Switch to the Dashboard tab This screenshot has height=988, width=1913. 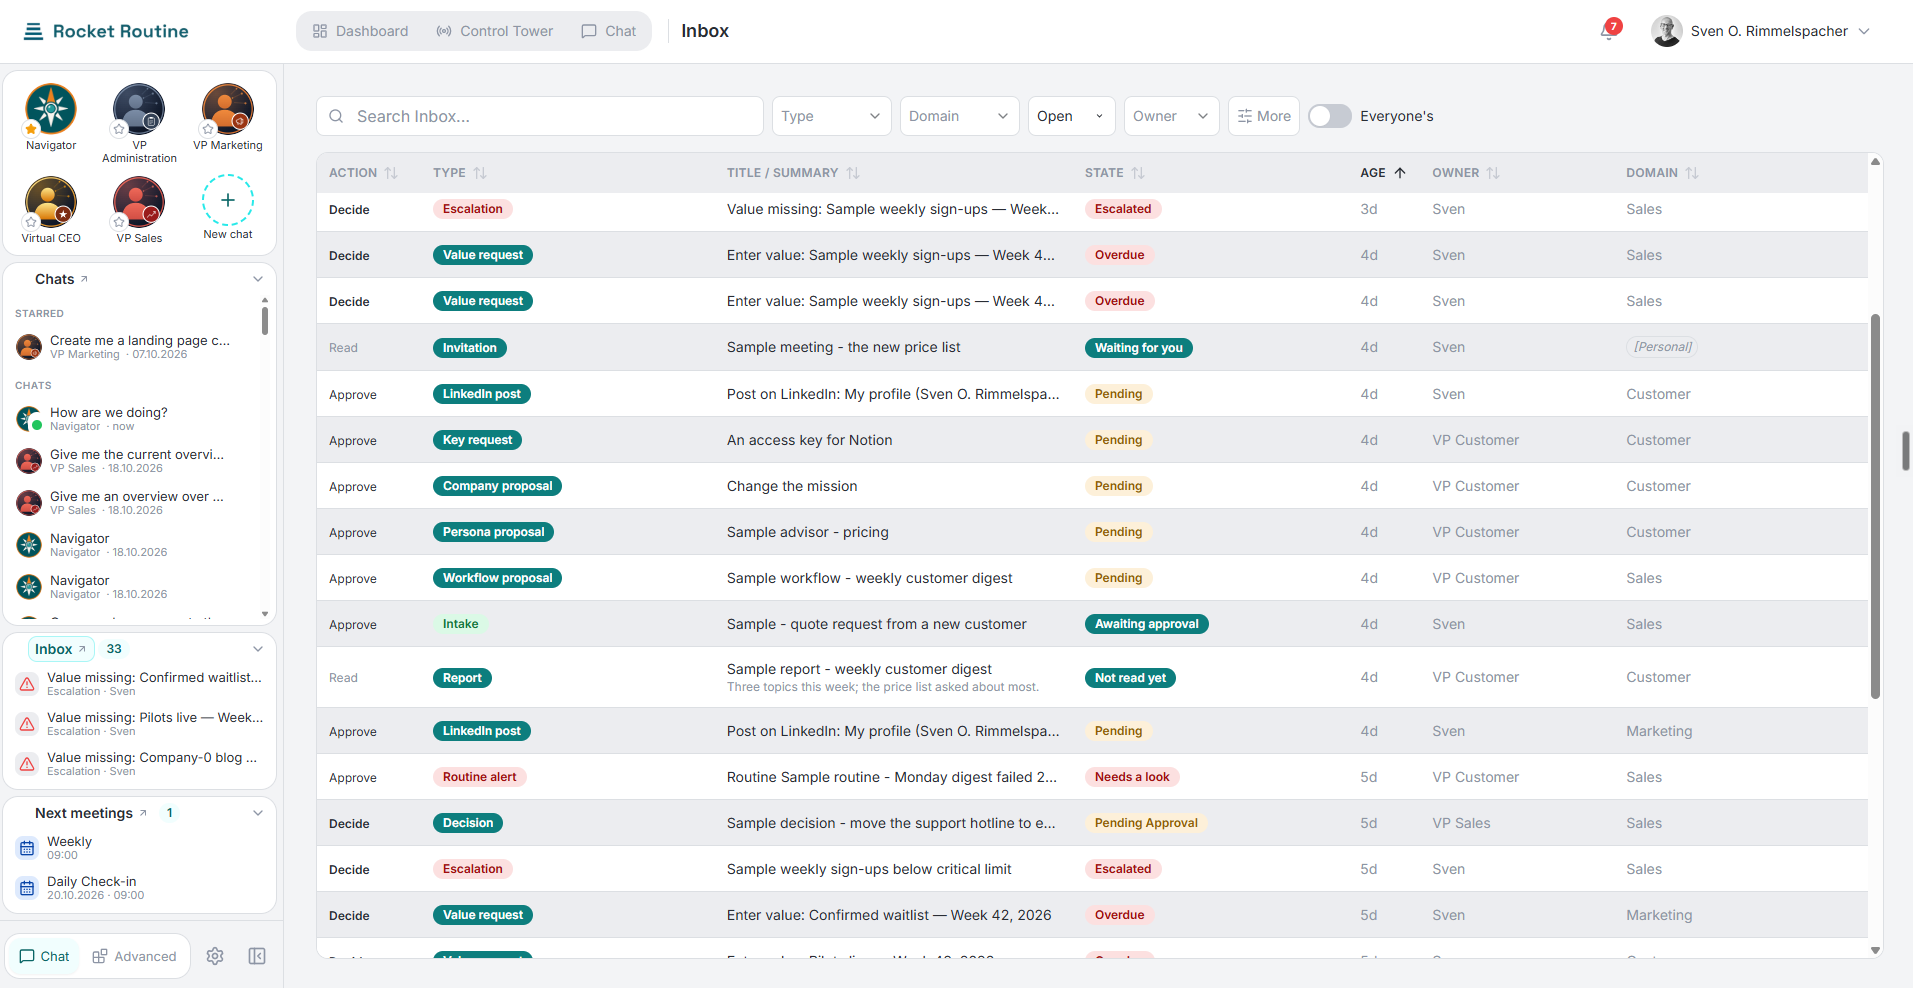360,31
